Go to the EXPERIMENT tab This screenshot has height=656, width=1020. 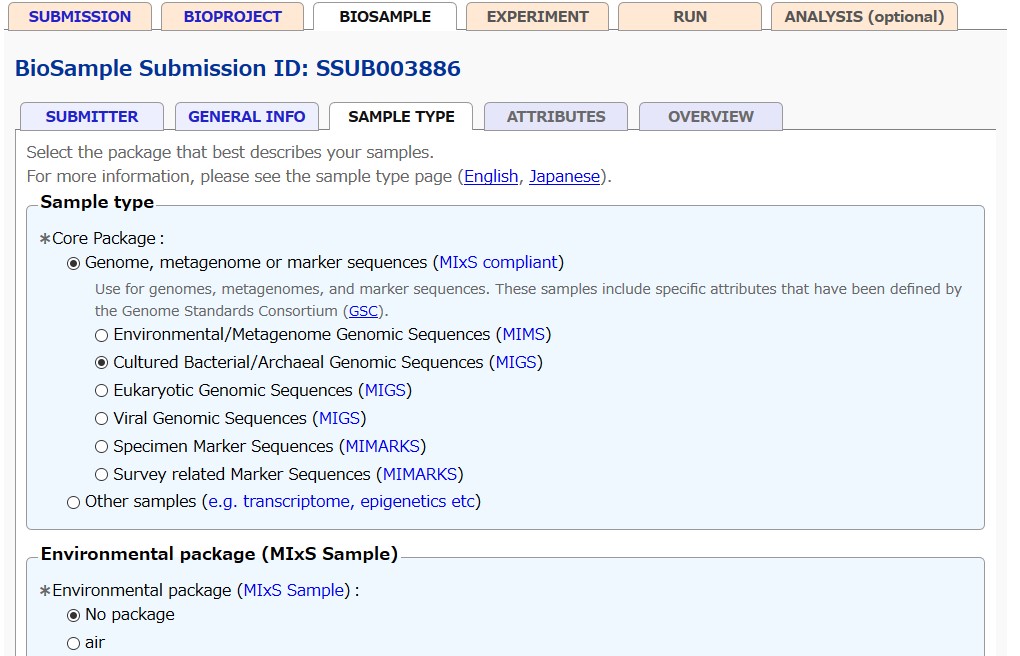(537, 17)
